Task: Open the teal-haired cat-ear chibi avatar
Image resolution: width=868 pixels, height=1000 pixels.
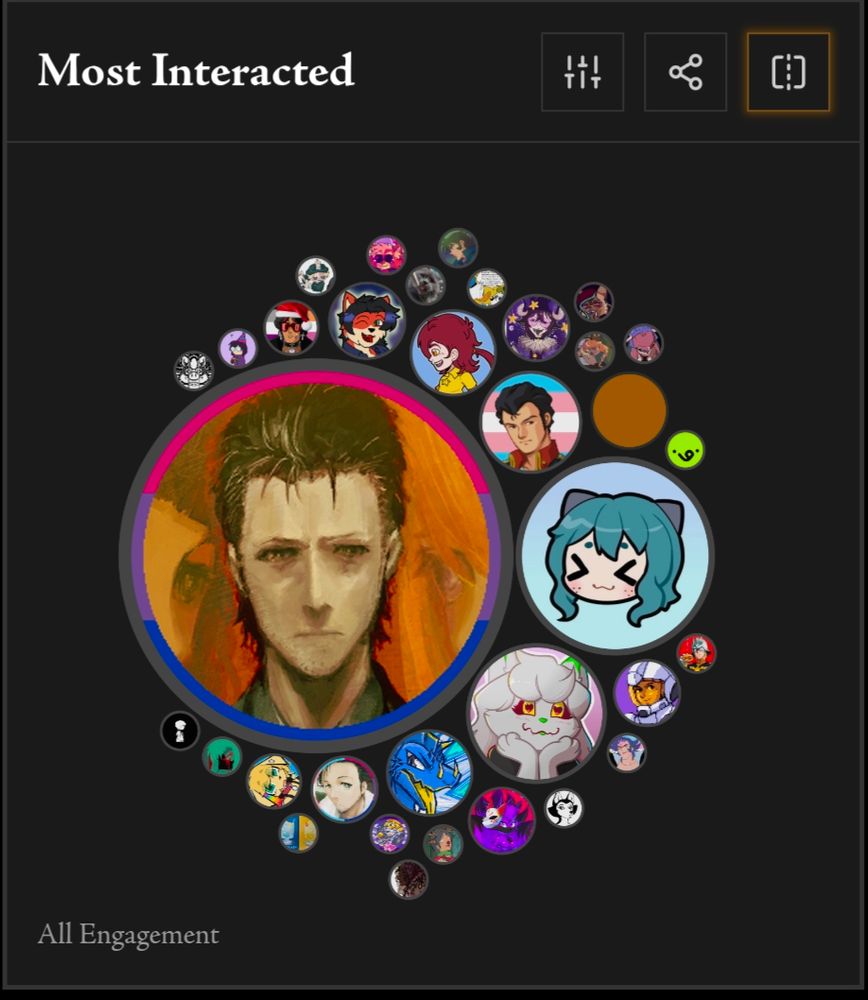Action: coord(615,555)
